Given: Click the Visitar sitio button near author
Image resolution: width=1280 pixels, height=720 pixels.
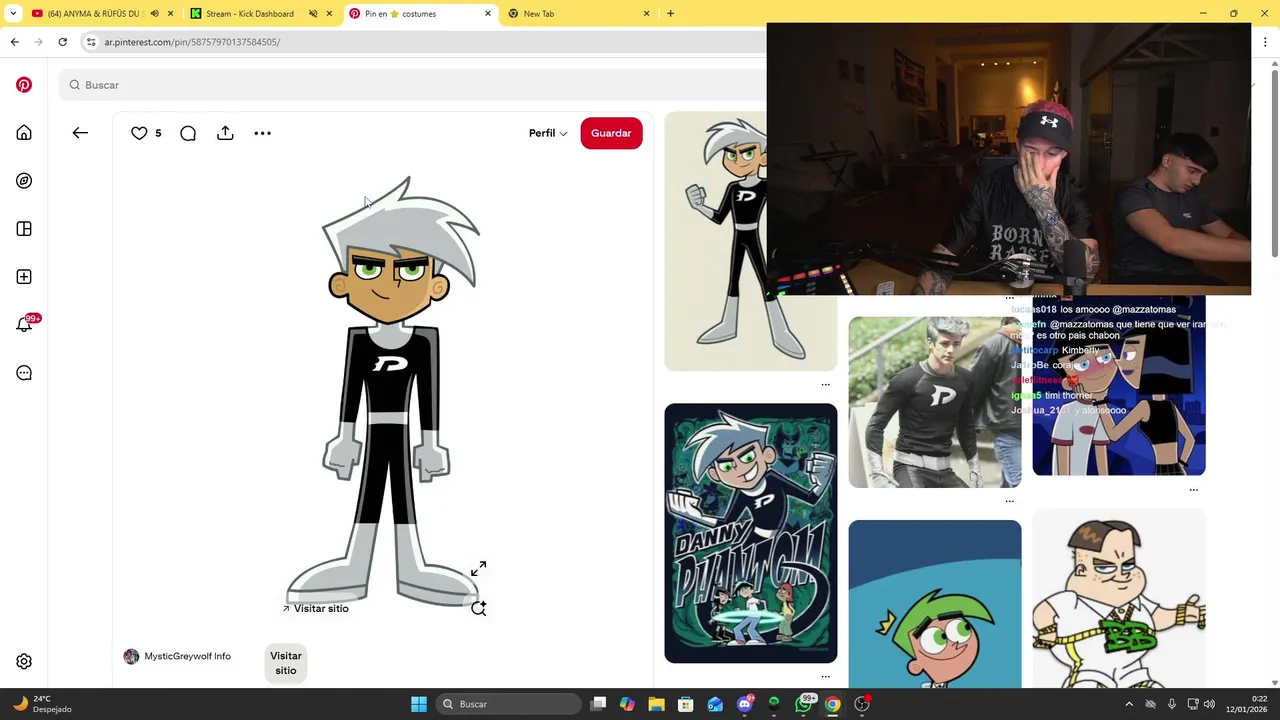Looking at the screenshot, I should tap(286, 663).
